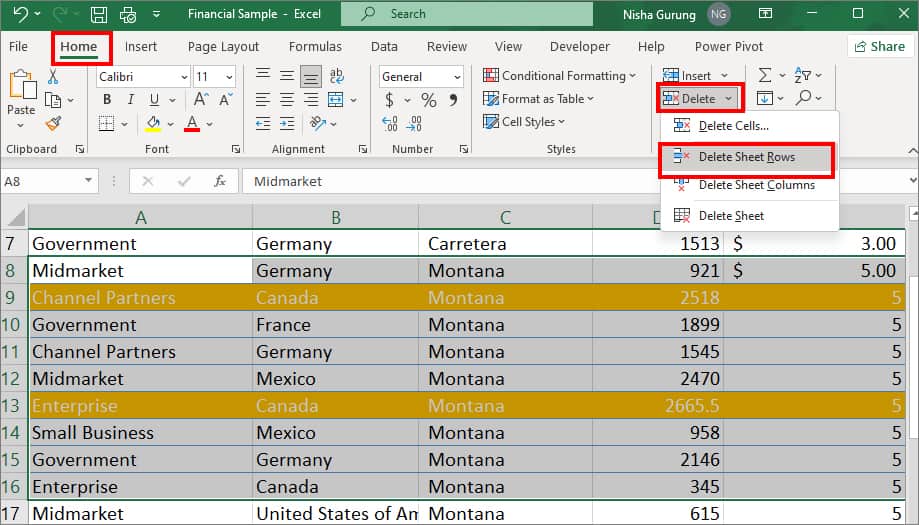Toggle Italic formatting
Image resolution: width=919 pixels, height=525 pixels.
tap(131, 100)
